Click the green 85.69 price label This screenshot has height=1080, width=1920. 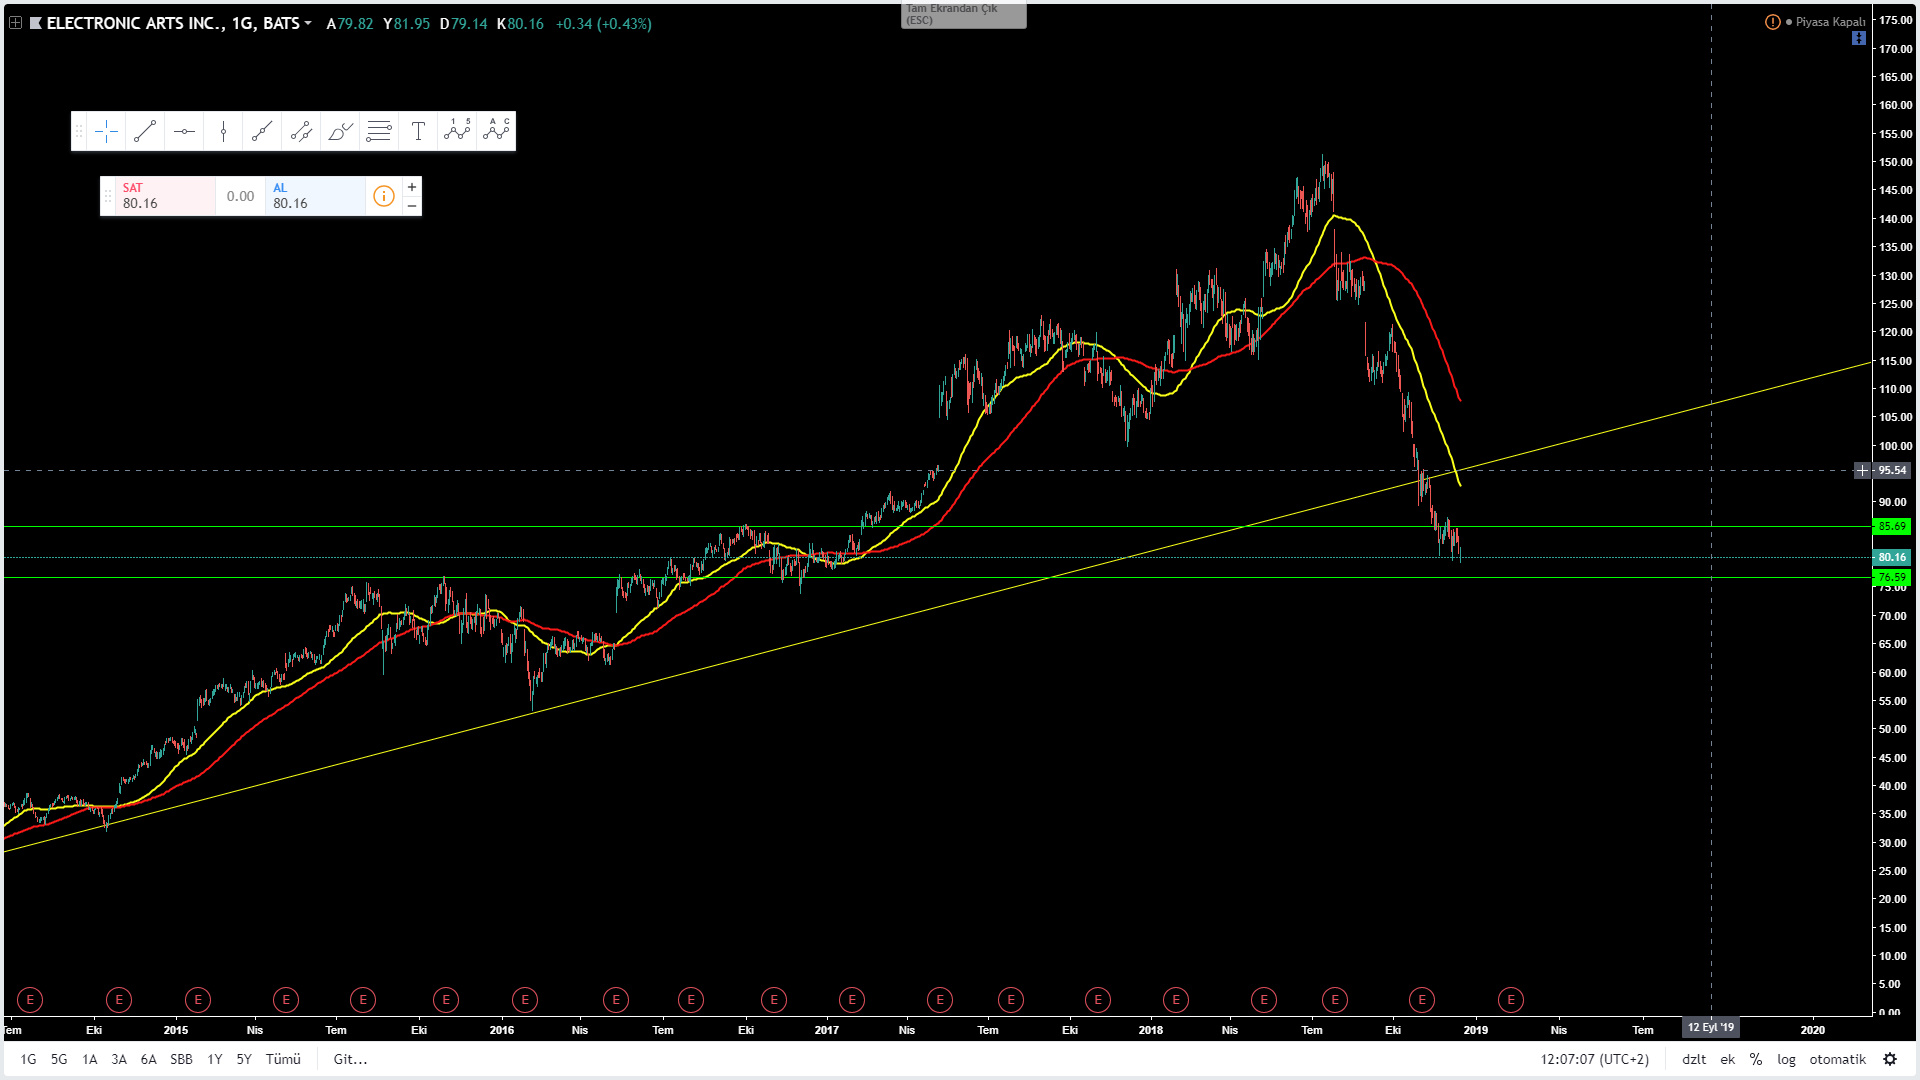point(1890,526)
